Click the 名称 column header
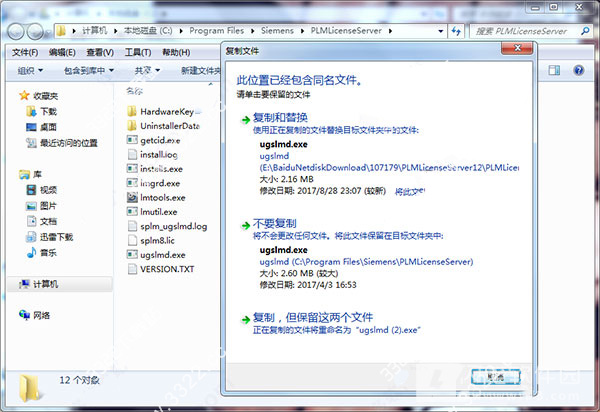 click(x=134, y=91)
